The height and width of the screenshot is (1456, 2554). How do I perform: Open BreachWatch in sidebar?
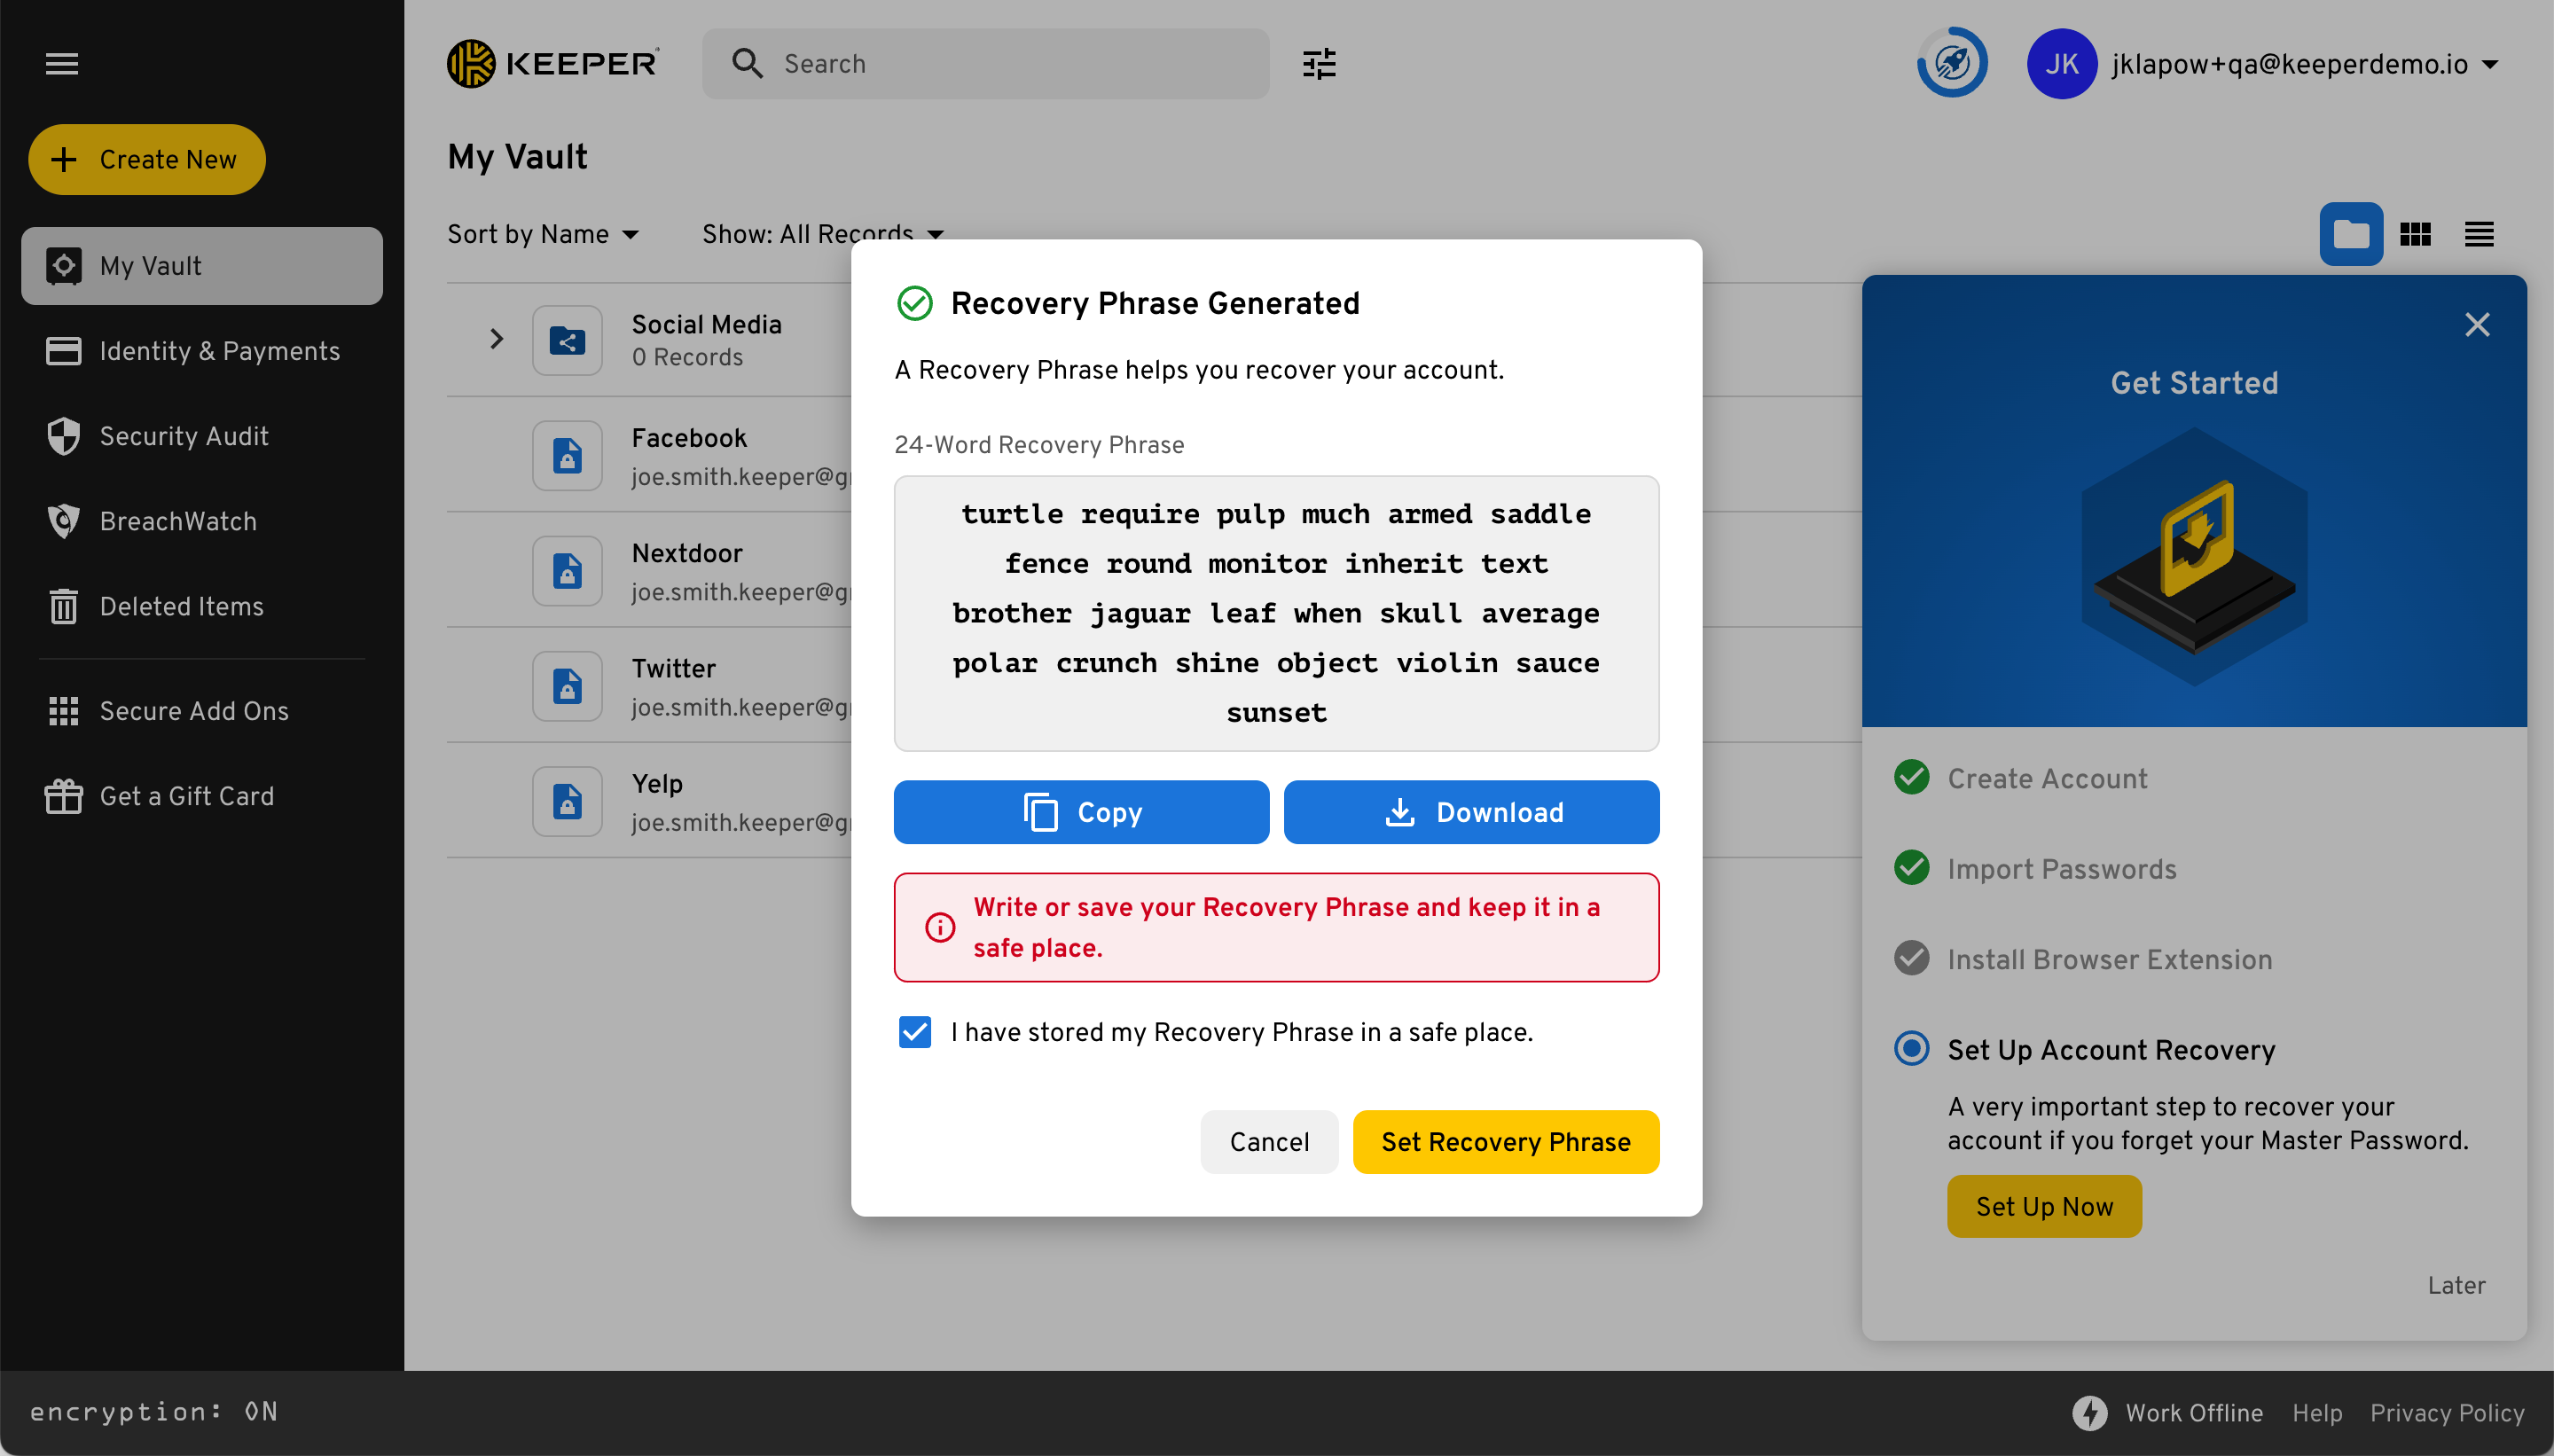178,522
